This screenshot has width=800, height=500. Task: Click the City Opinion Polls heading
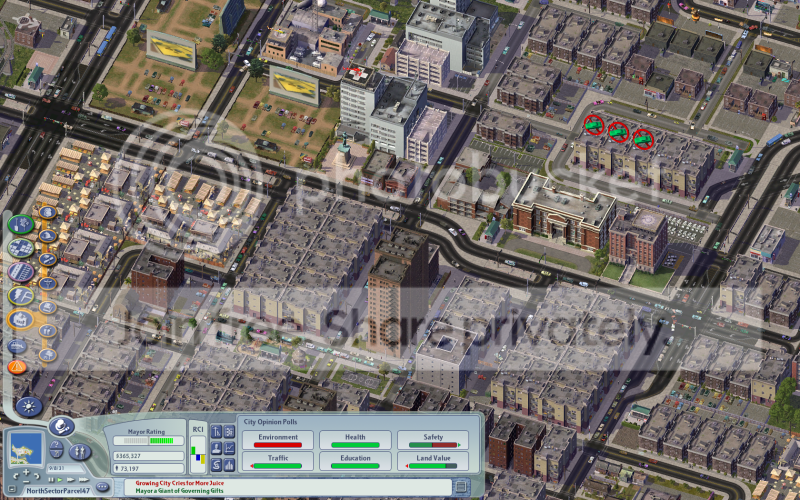click(x=270, y=422)
